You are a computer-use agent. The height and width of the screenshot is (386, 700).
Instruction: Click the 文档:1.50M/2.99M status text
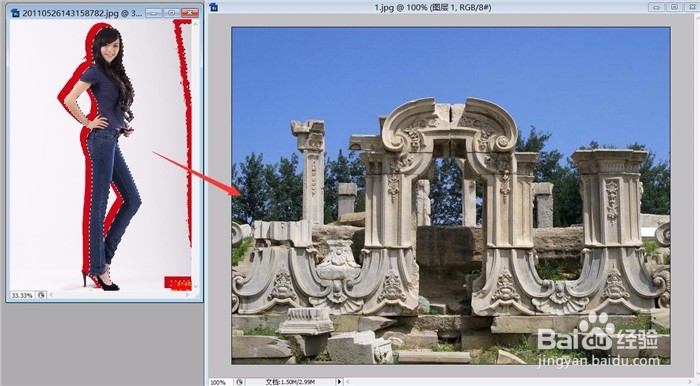pos(290,382)
